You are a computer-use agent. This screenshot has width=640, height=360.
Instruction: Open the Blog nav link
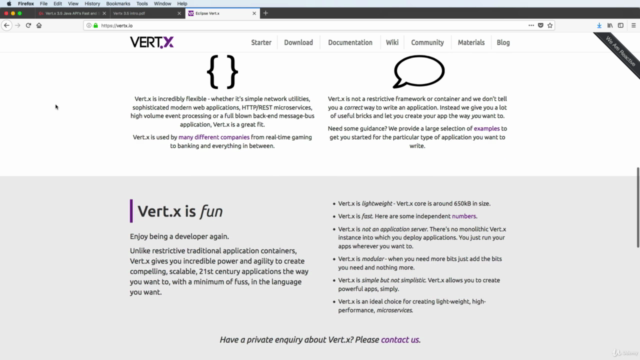503,42
